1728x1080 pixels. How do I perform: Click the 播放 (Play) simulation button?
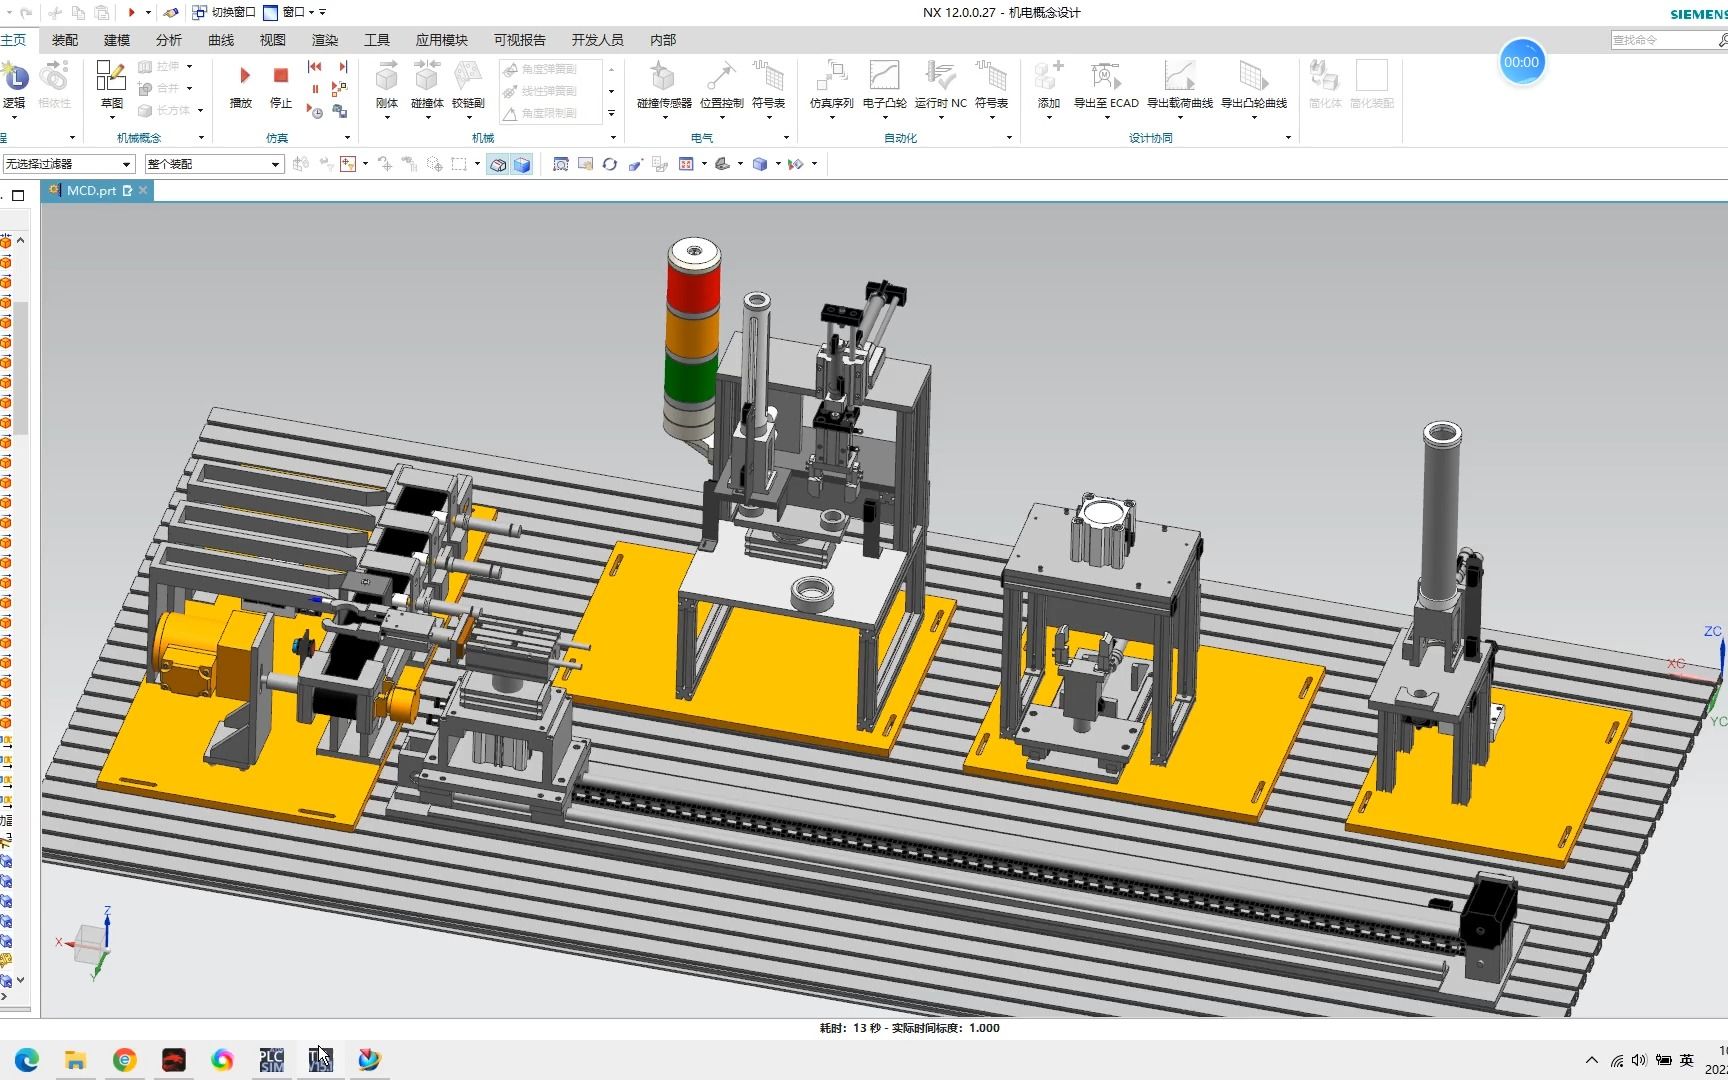pyautogui.click(x=242, y=84)
